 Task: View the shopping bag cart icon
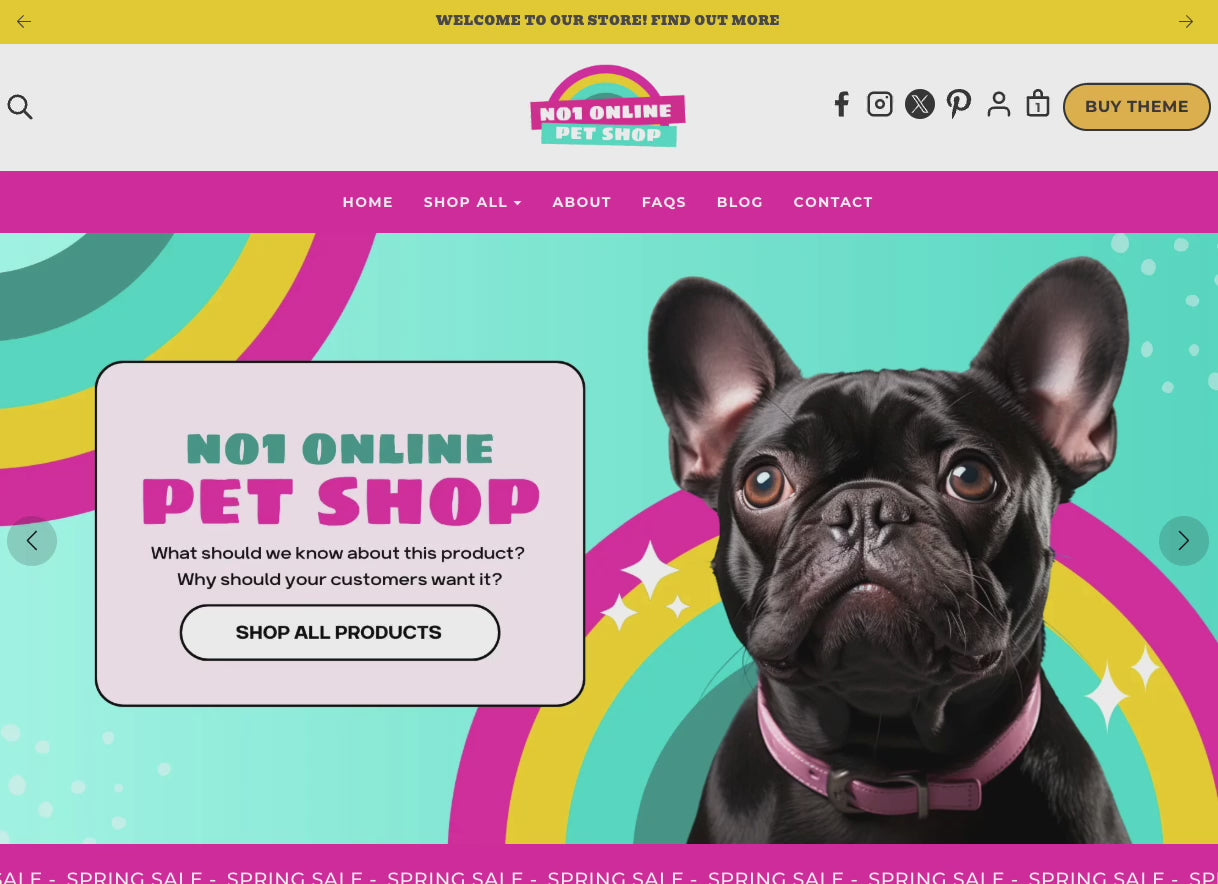(1038, 103)
